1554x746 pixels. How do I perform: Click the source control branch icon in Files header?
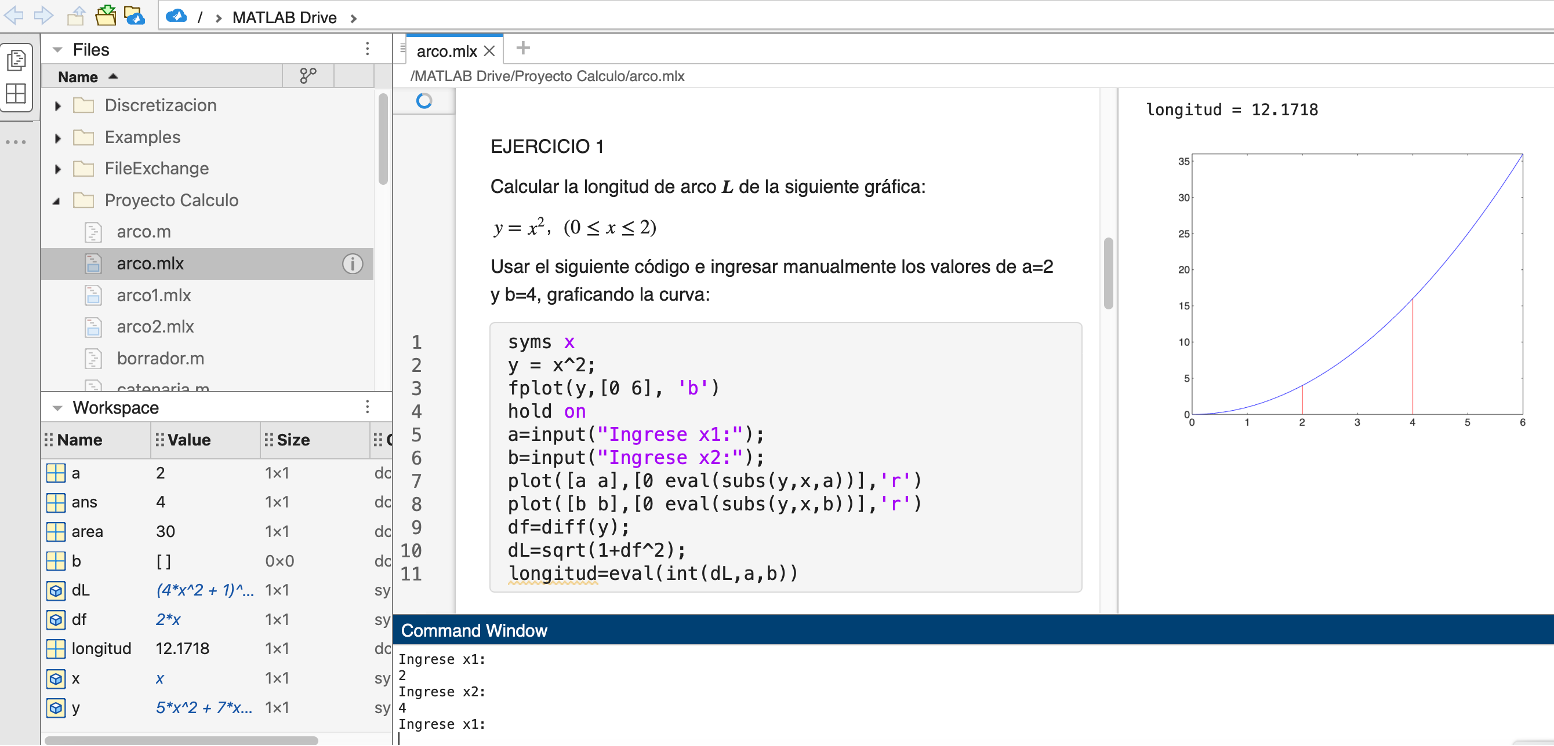(x=308, y=75)
